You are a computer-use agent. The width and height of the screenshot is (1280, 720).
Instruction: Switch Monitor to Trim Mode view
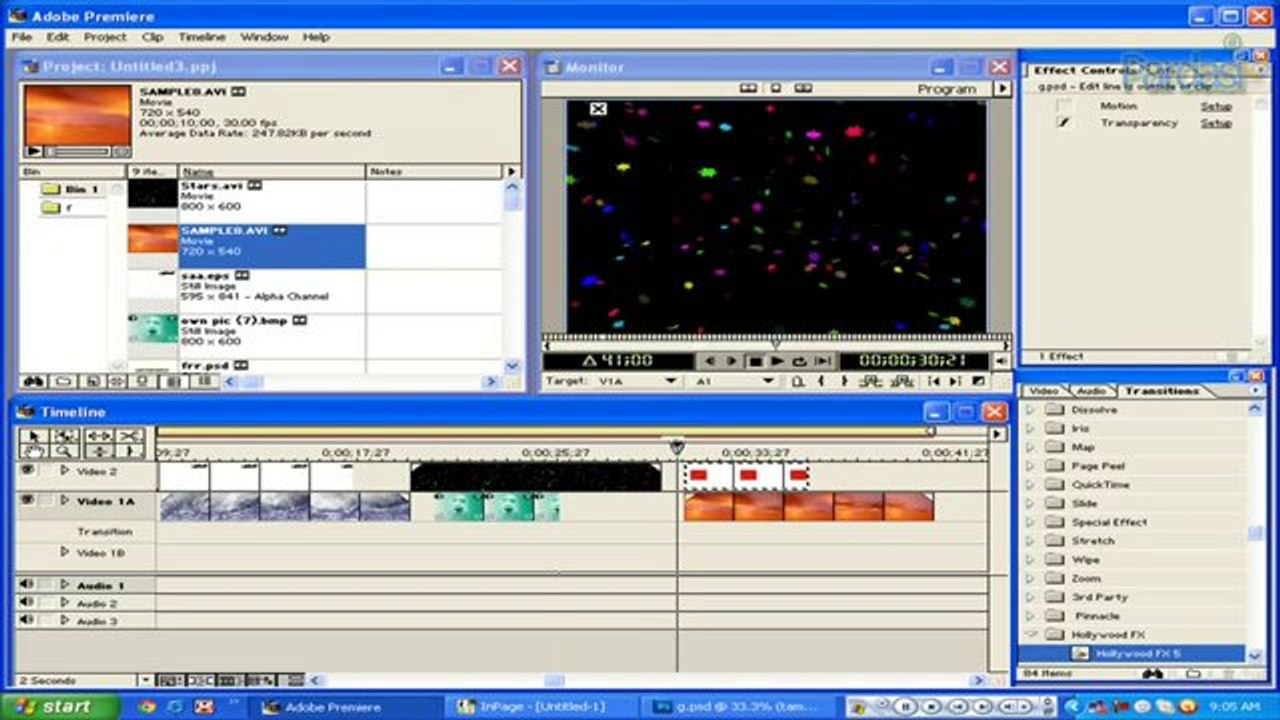803,88
